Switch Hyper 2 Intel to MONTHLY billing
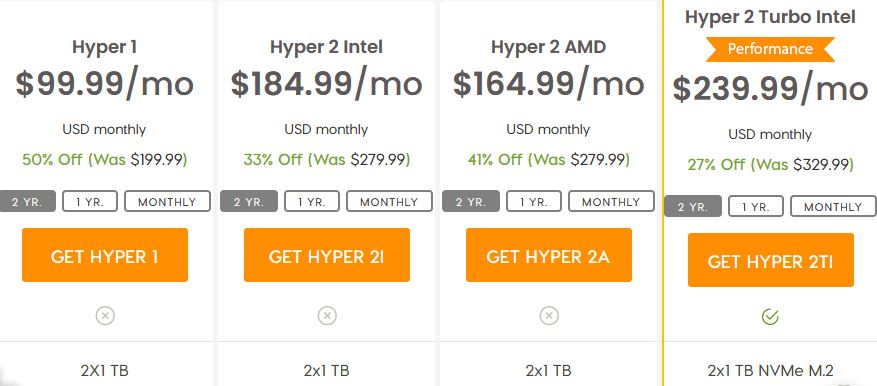This screenshot has width=877, height=386. coord(389,201)
